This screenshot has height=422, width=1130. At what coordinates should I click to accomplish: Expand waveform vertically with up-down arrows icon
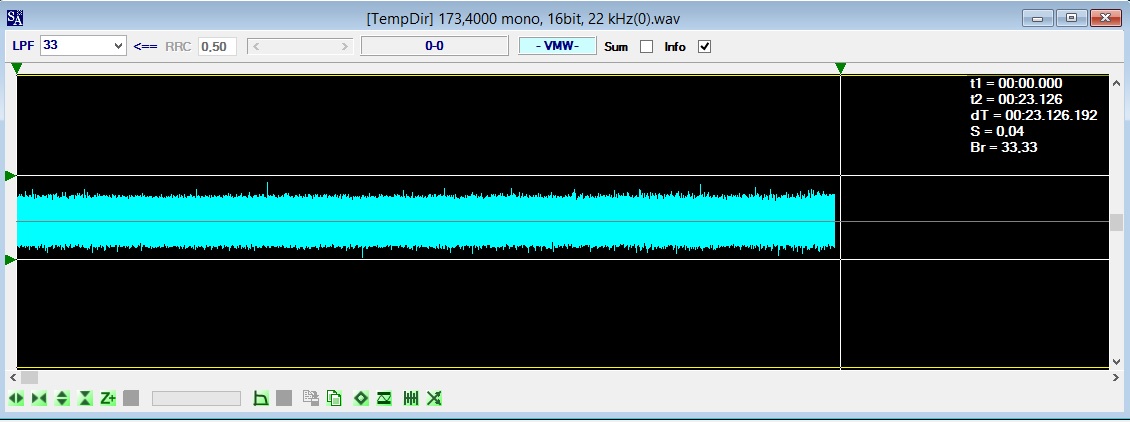tap(62, 398)
